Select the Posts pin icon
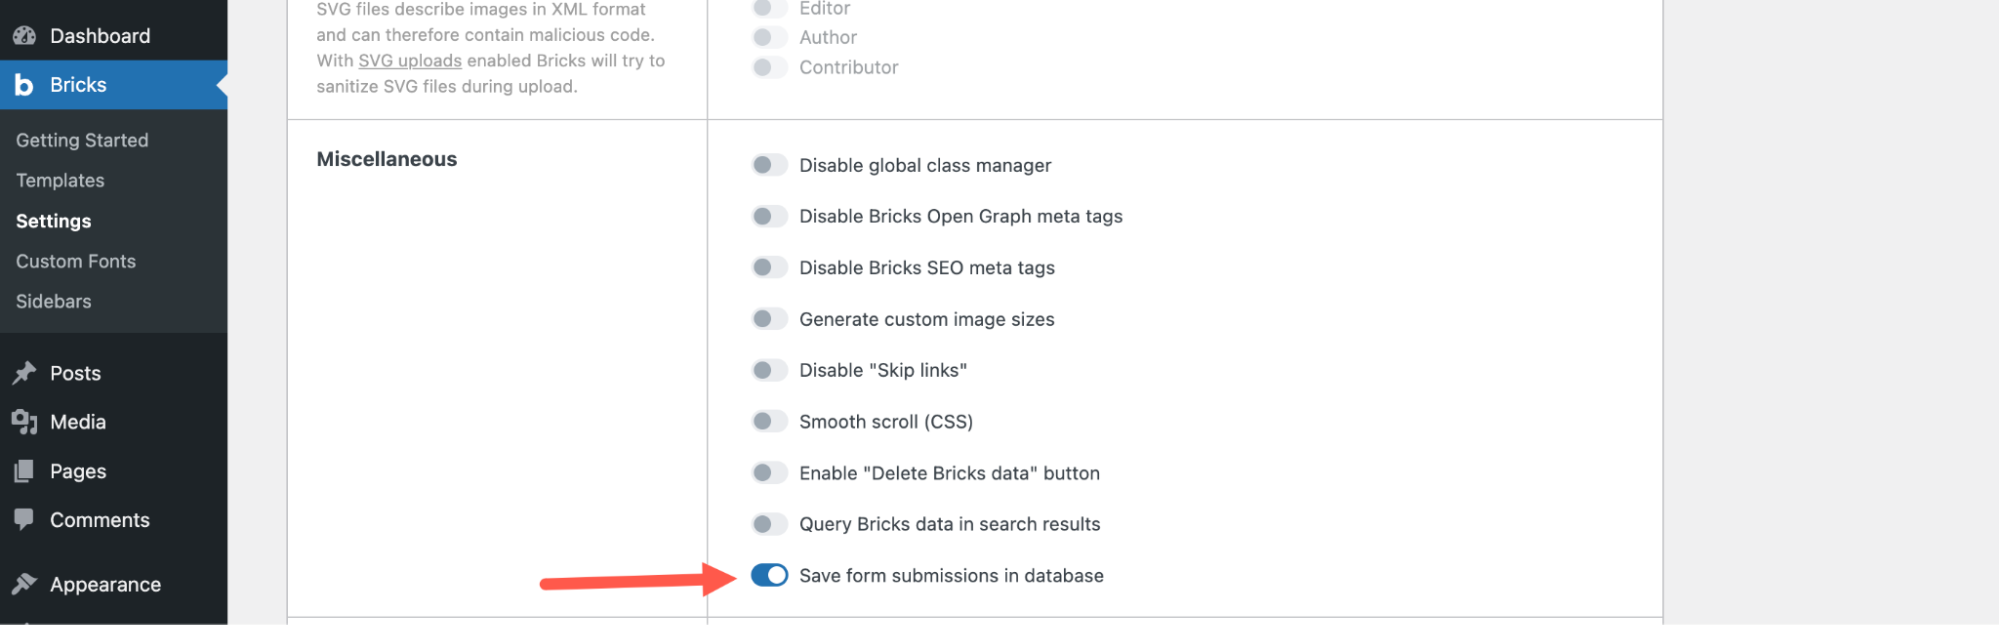Screen dimensions: 1999x625 click(x=24, y=372)
